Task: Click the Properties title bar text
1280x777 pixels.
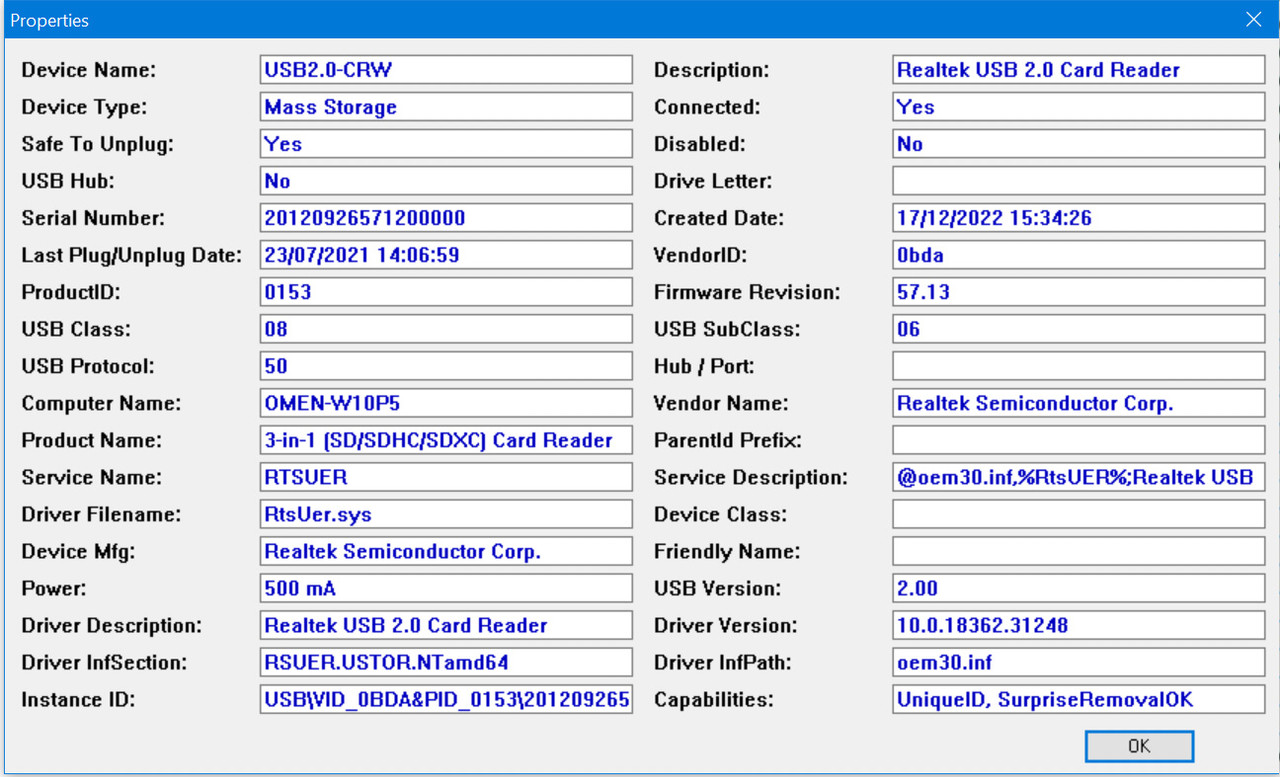Action: pyautogui.click(x=49, y=20)
